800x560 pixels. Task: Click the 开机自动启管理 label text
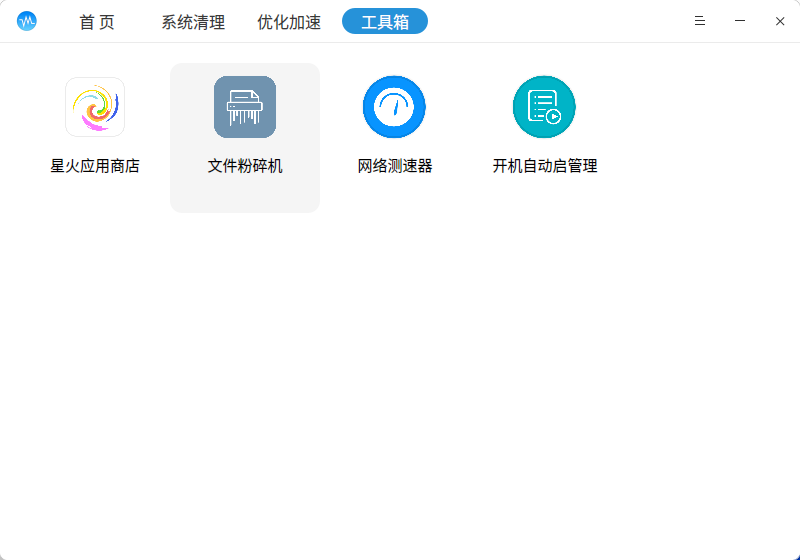click(x=545, y=166)
